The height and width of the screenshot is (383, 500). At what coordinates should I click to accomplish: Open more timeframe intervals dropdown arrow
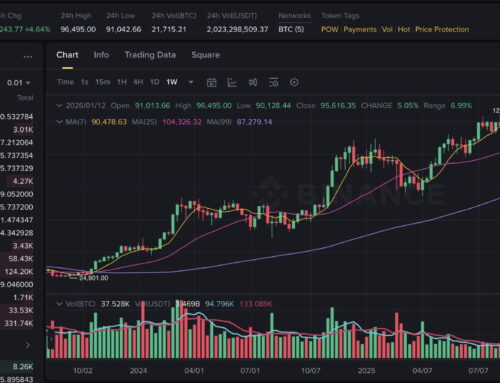(191, 82)
